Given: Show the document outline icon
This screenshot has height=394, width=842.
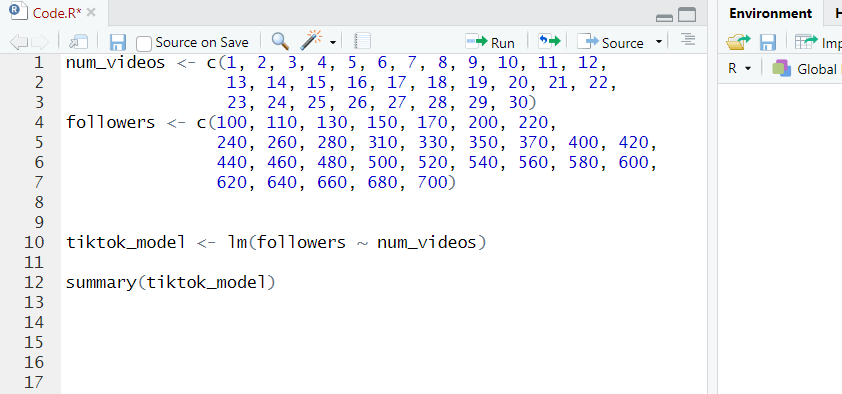Looking at the screenshot, I should pyautogui.click(x=687, y=40).
